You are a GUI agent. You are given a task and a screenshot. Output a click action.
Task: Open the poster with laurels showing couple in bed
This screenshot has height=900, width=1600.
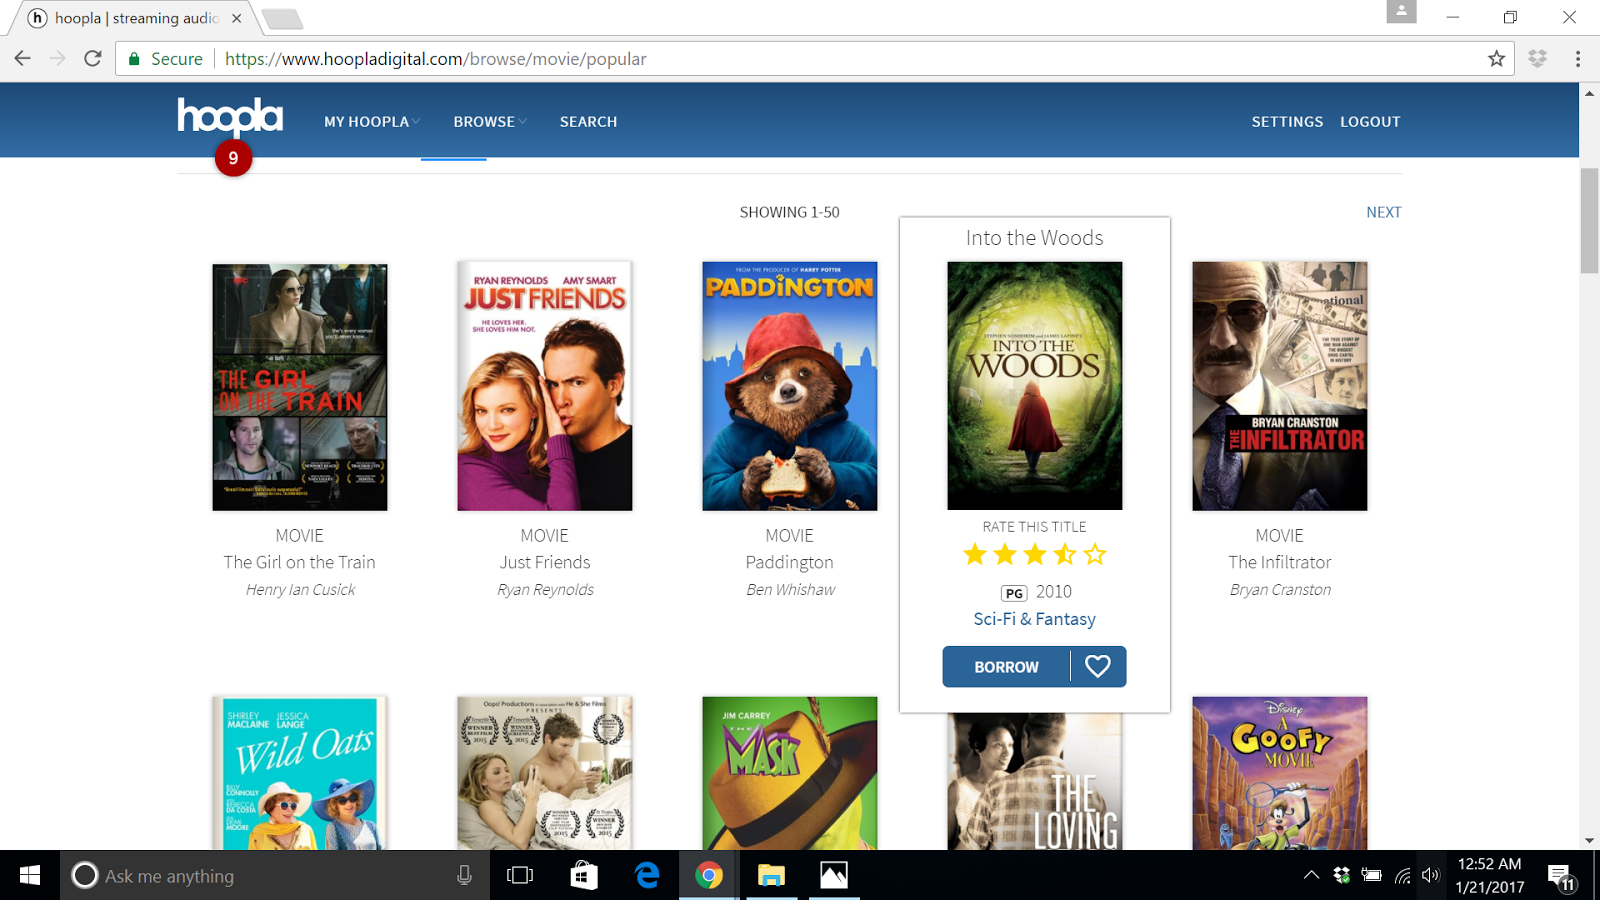[545, 774]
